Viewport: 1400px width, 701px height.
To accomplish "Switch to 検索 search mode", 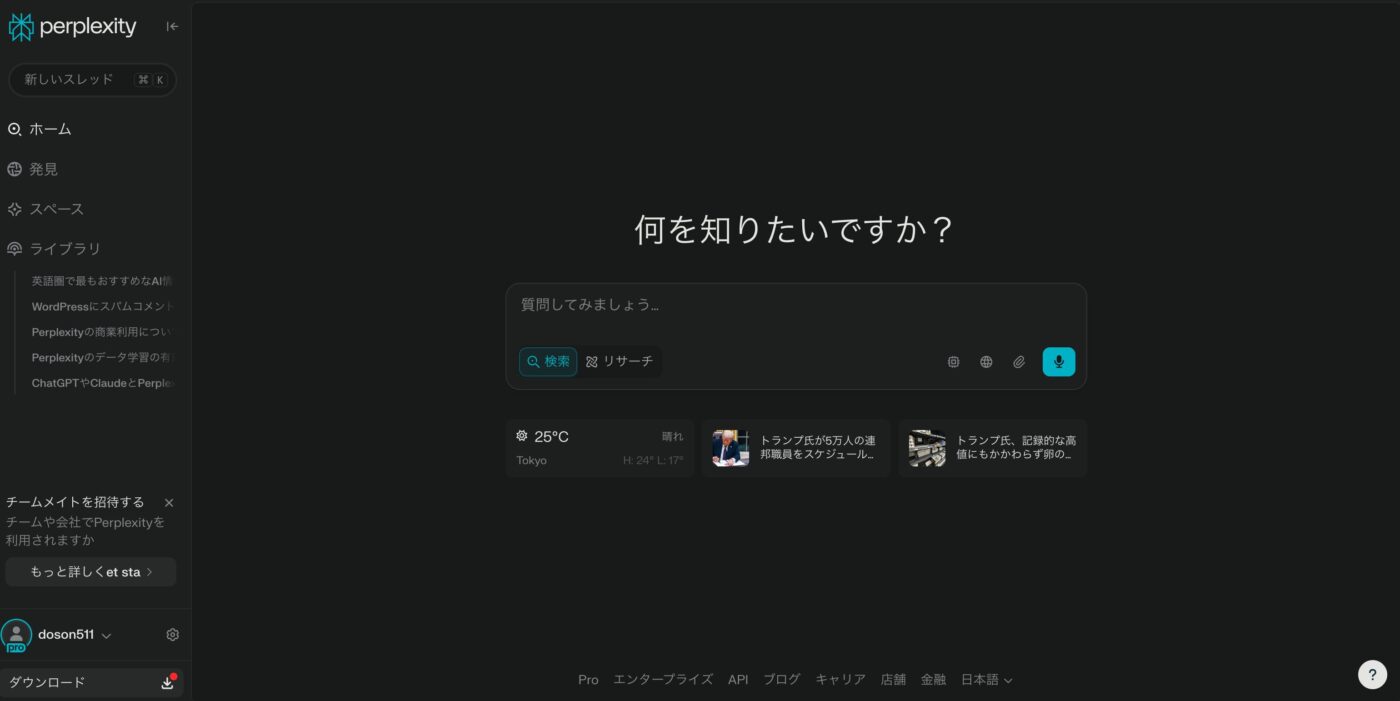I will 548,362.
